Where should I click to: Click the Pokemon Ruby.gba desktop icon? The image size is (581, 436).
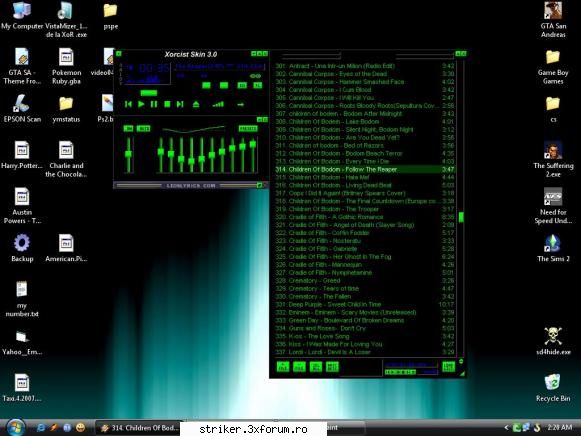[66, 66]
